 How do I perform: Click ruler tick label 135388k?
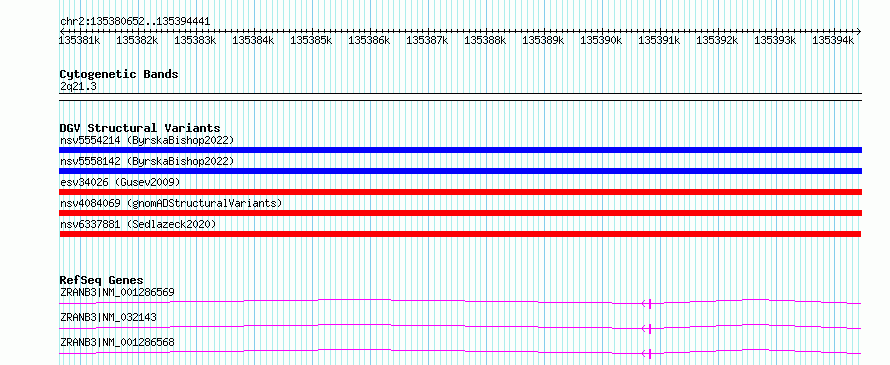click(x=485, y=40)
